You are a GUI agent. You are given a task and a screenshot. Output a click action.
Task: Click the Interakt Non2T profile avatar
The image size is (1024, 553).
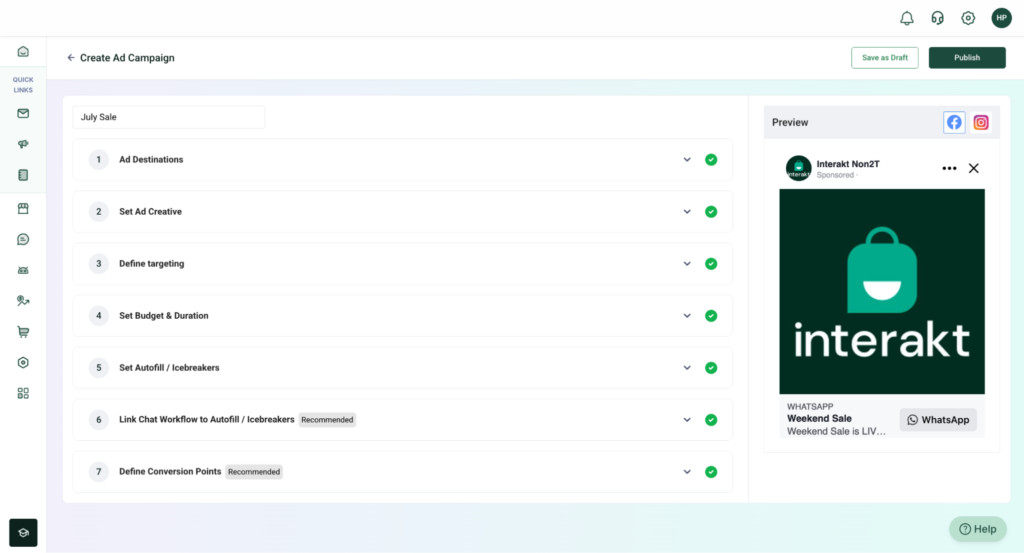click(x=798, y=168)
